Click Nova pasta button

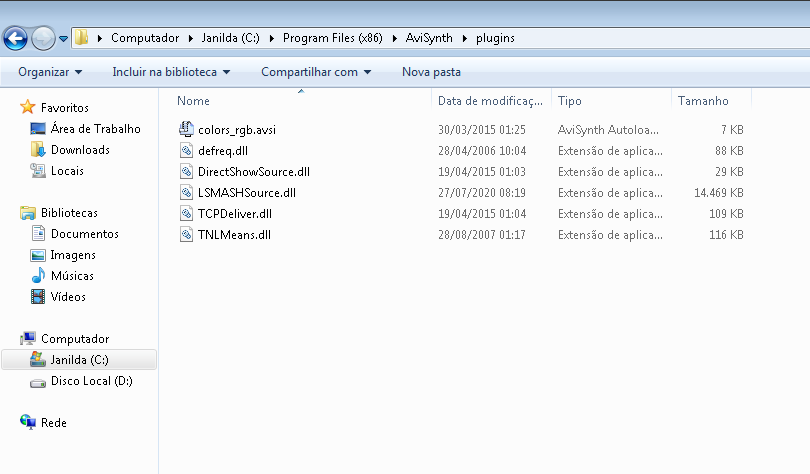point(431,72)
